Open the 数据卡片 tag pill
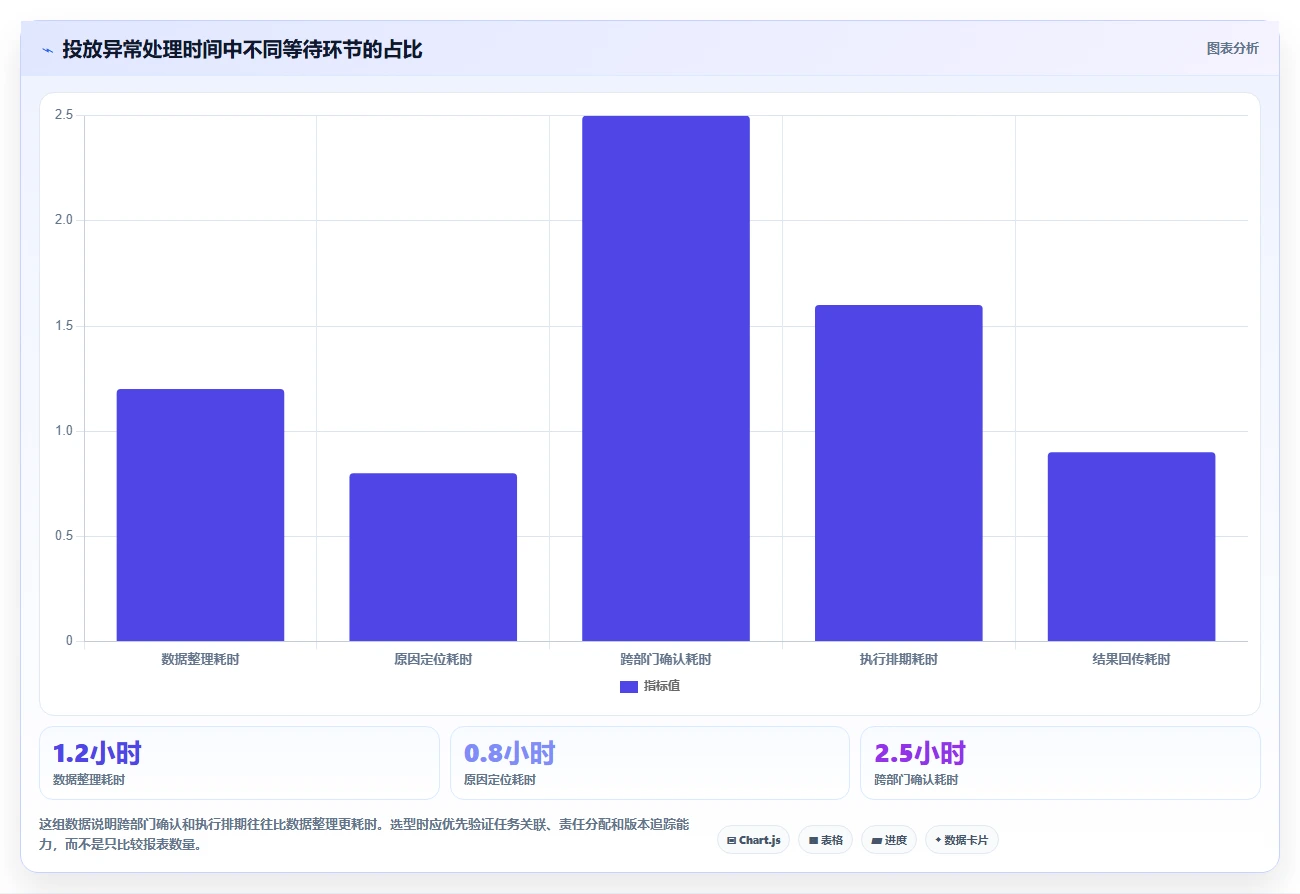1300x894 pixels. tap(961, 840)
